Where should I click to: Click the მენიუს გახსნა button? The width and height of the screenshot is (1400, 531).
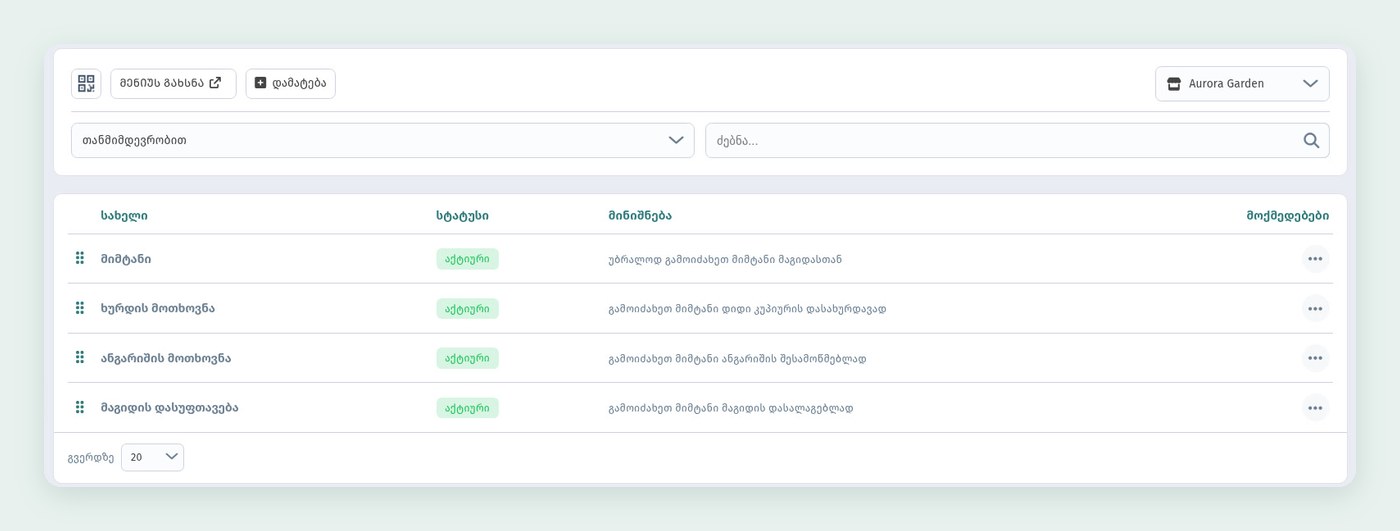(173, 84)
